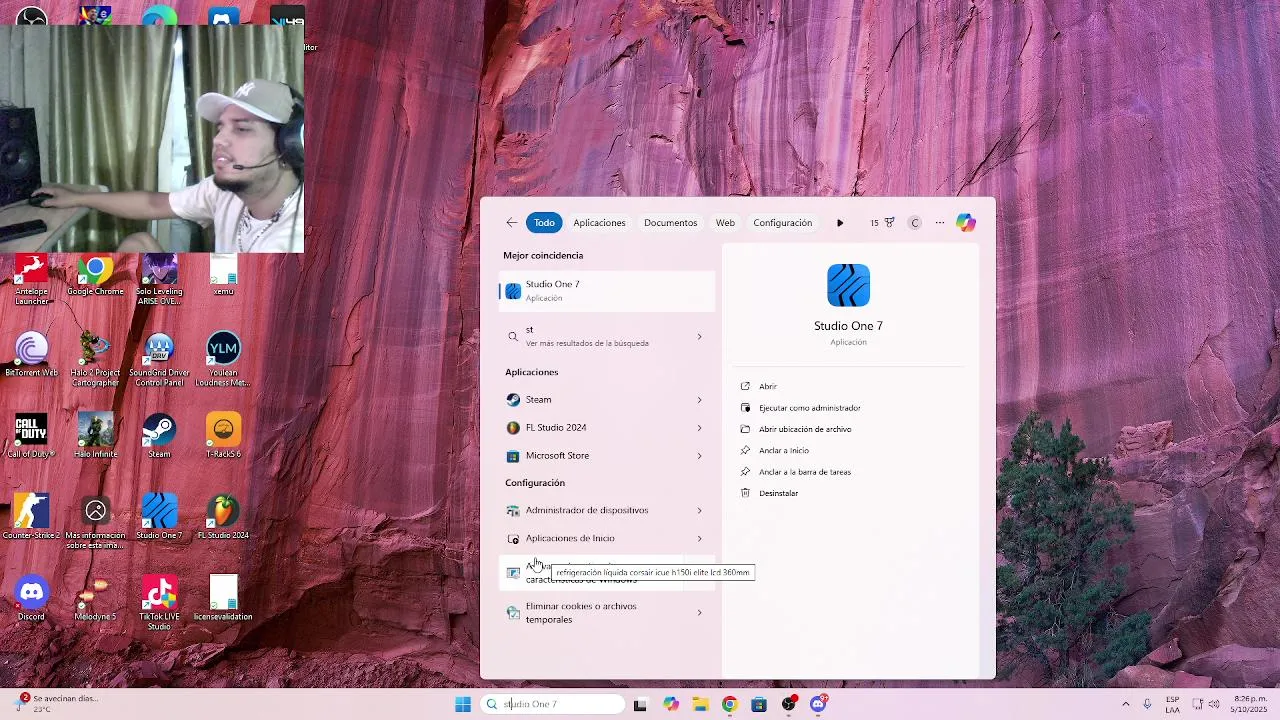Open licensevalidation desktop file
This screenshot has height=720, width=1280.
(x=223, y=599)
